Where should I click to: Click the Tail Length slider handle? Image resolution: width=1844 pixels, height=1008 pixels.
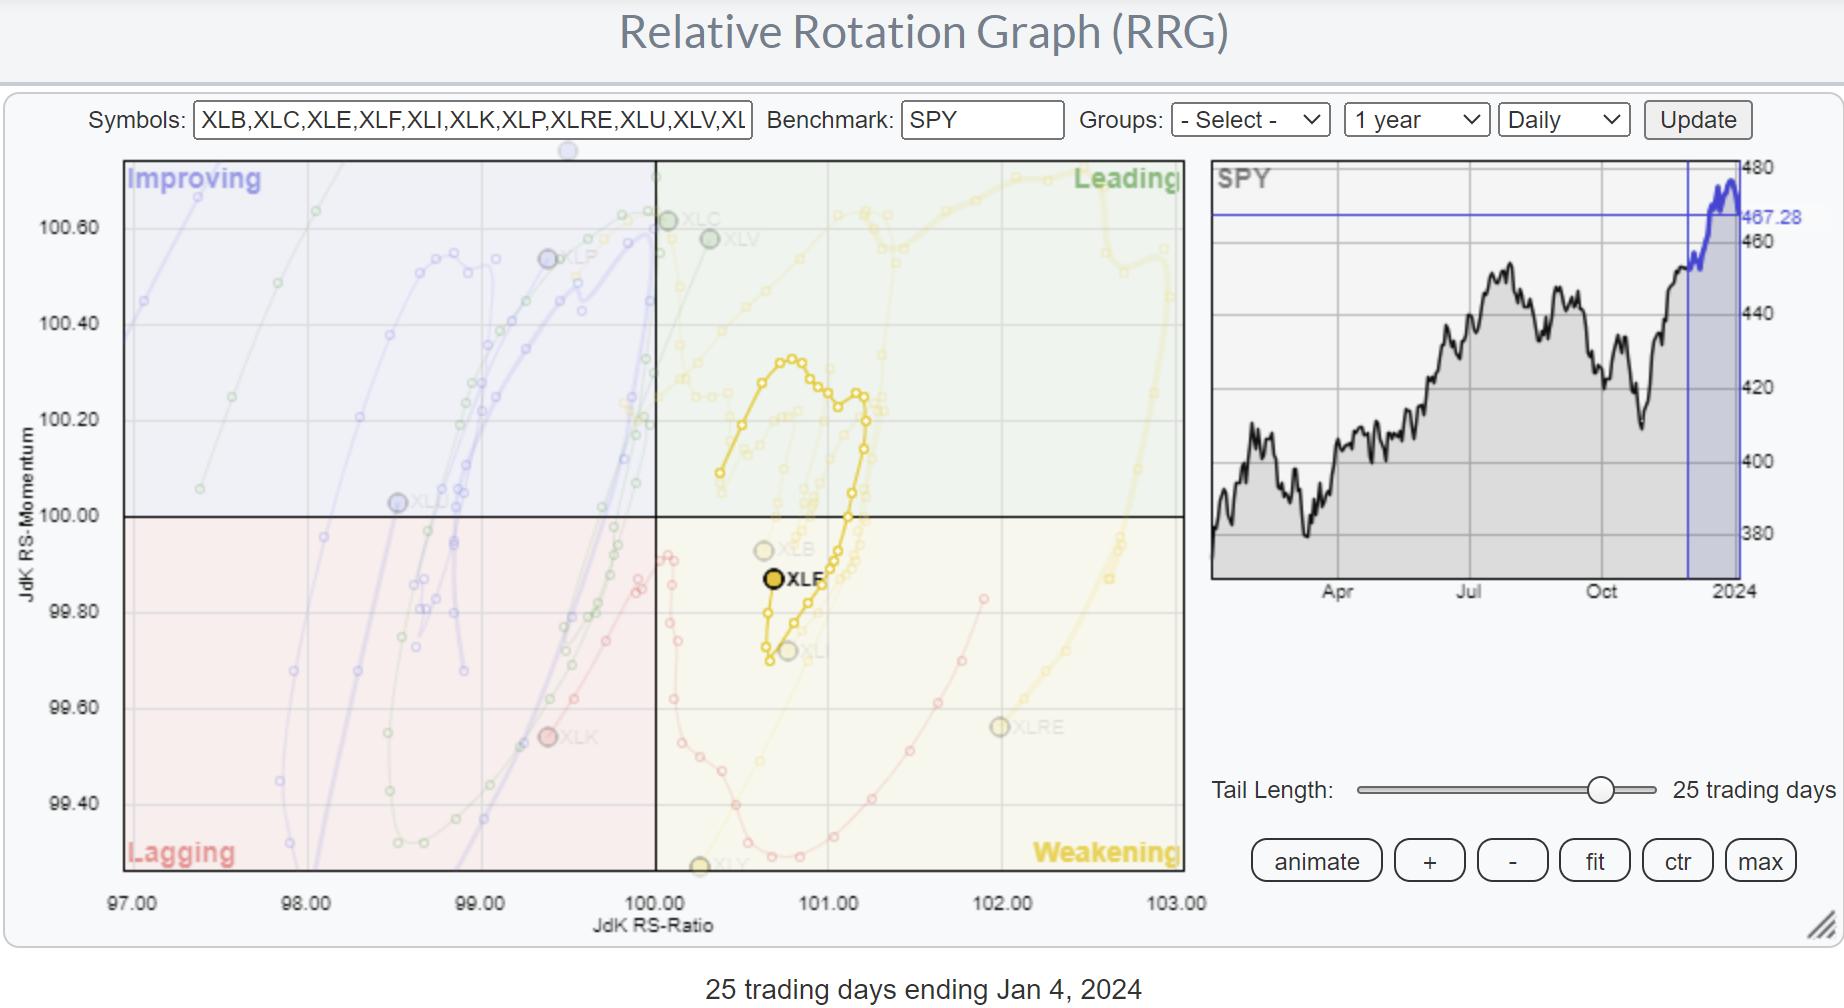click(1600, 790)
